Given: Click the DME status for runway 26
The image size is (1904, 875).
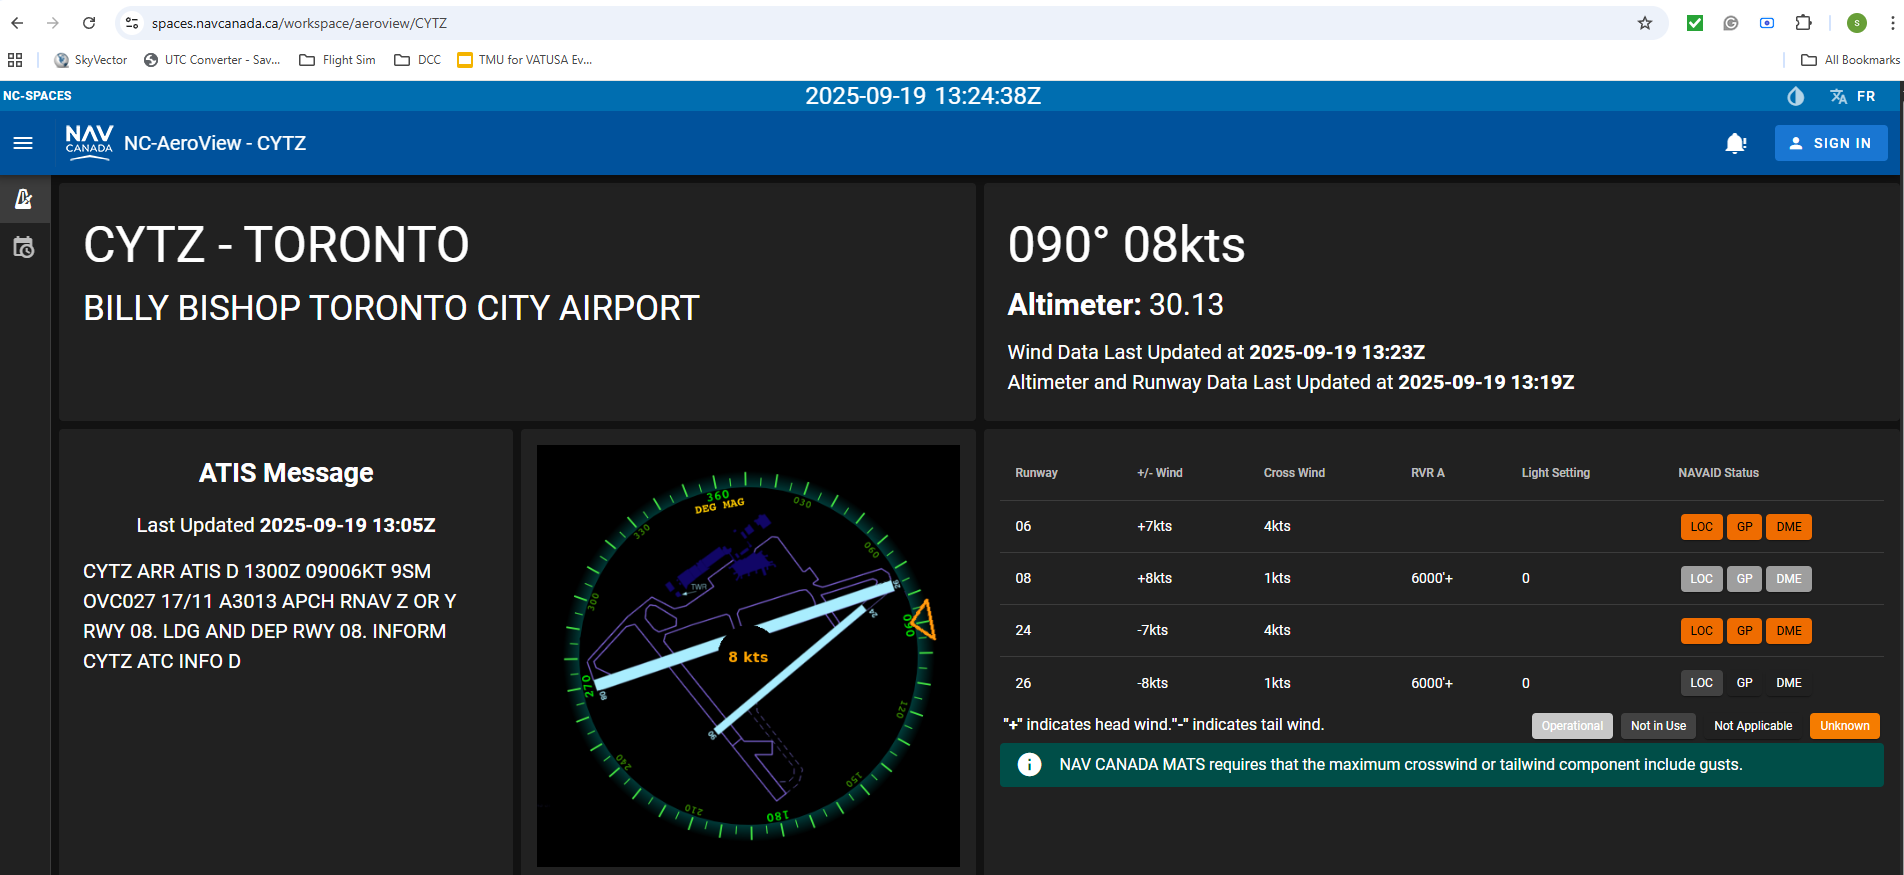Looking at the screenshot, I should [x=1789, y=683].
